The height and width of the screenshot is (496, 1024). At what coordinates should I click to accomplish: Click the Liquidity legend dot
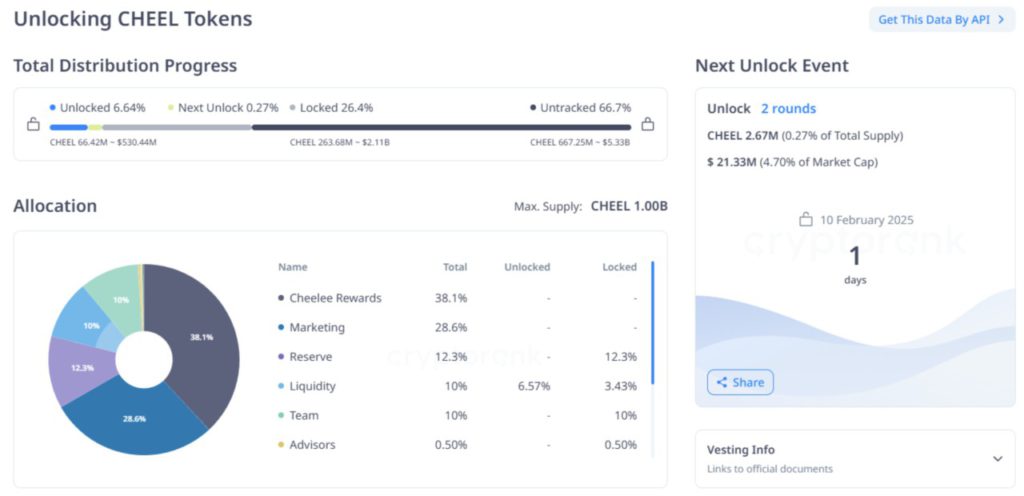(x=280, y=386)
